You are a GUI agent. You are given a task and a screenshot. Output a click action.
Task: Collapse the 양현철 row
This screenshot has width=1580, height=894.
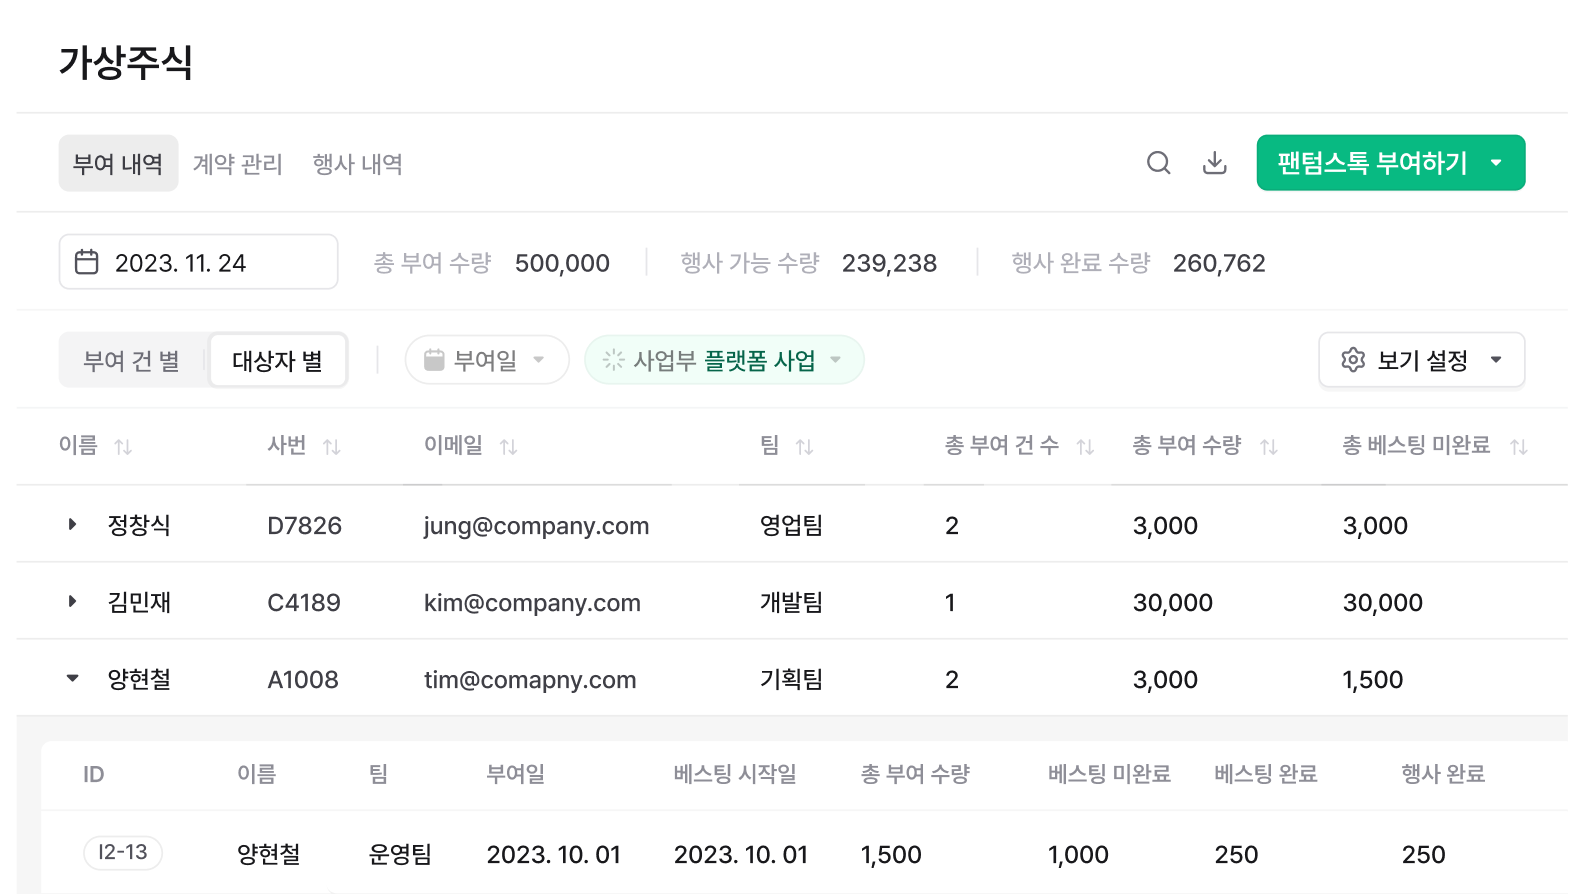point(72,678)
